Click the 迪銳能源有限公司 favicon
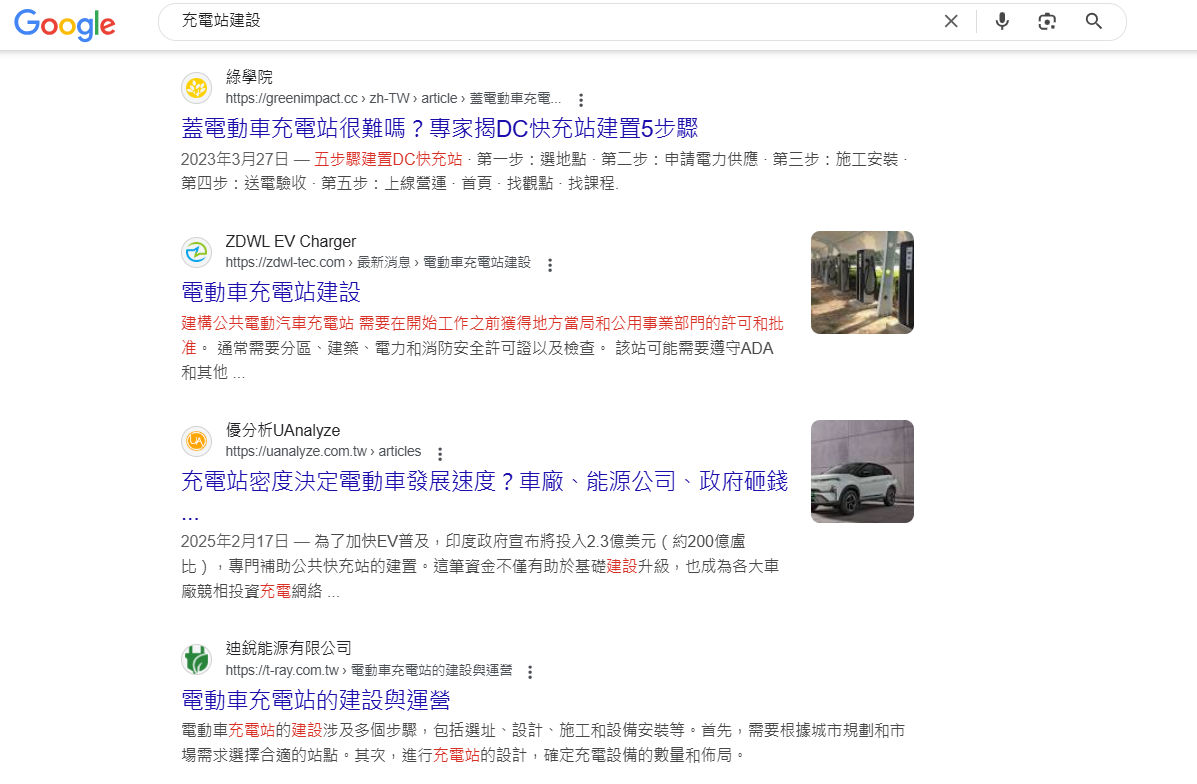 pos(197,660)
